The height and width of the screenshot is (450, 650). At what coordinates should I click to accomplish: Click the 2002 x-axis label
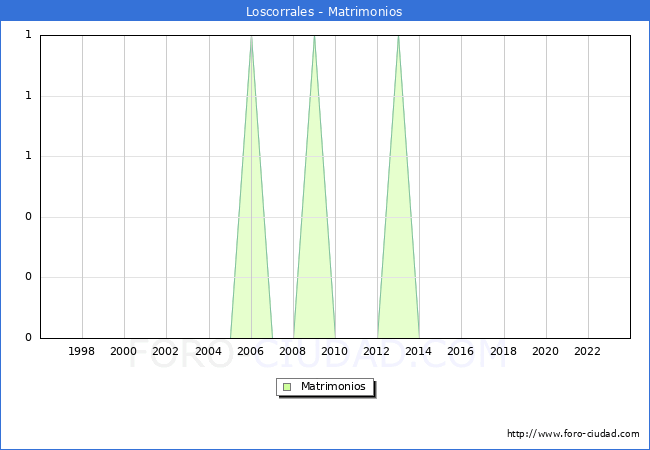pos(166,351)
